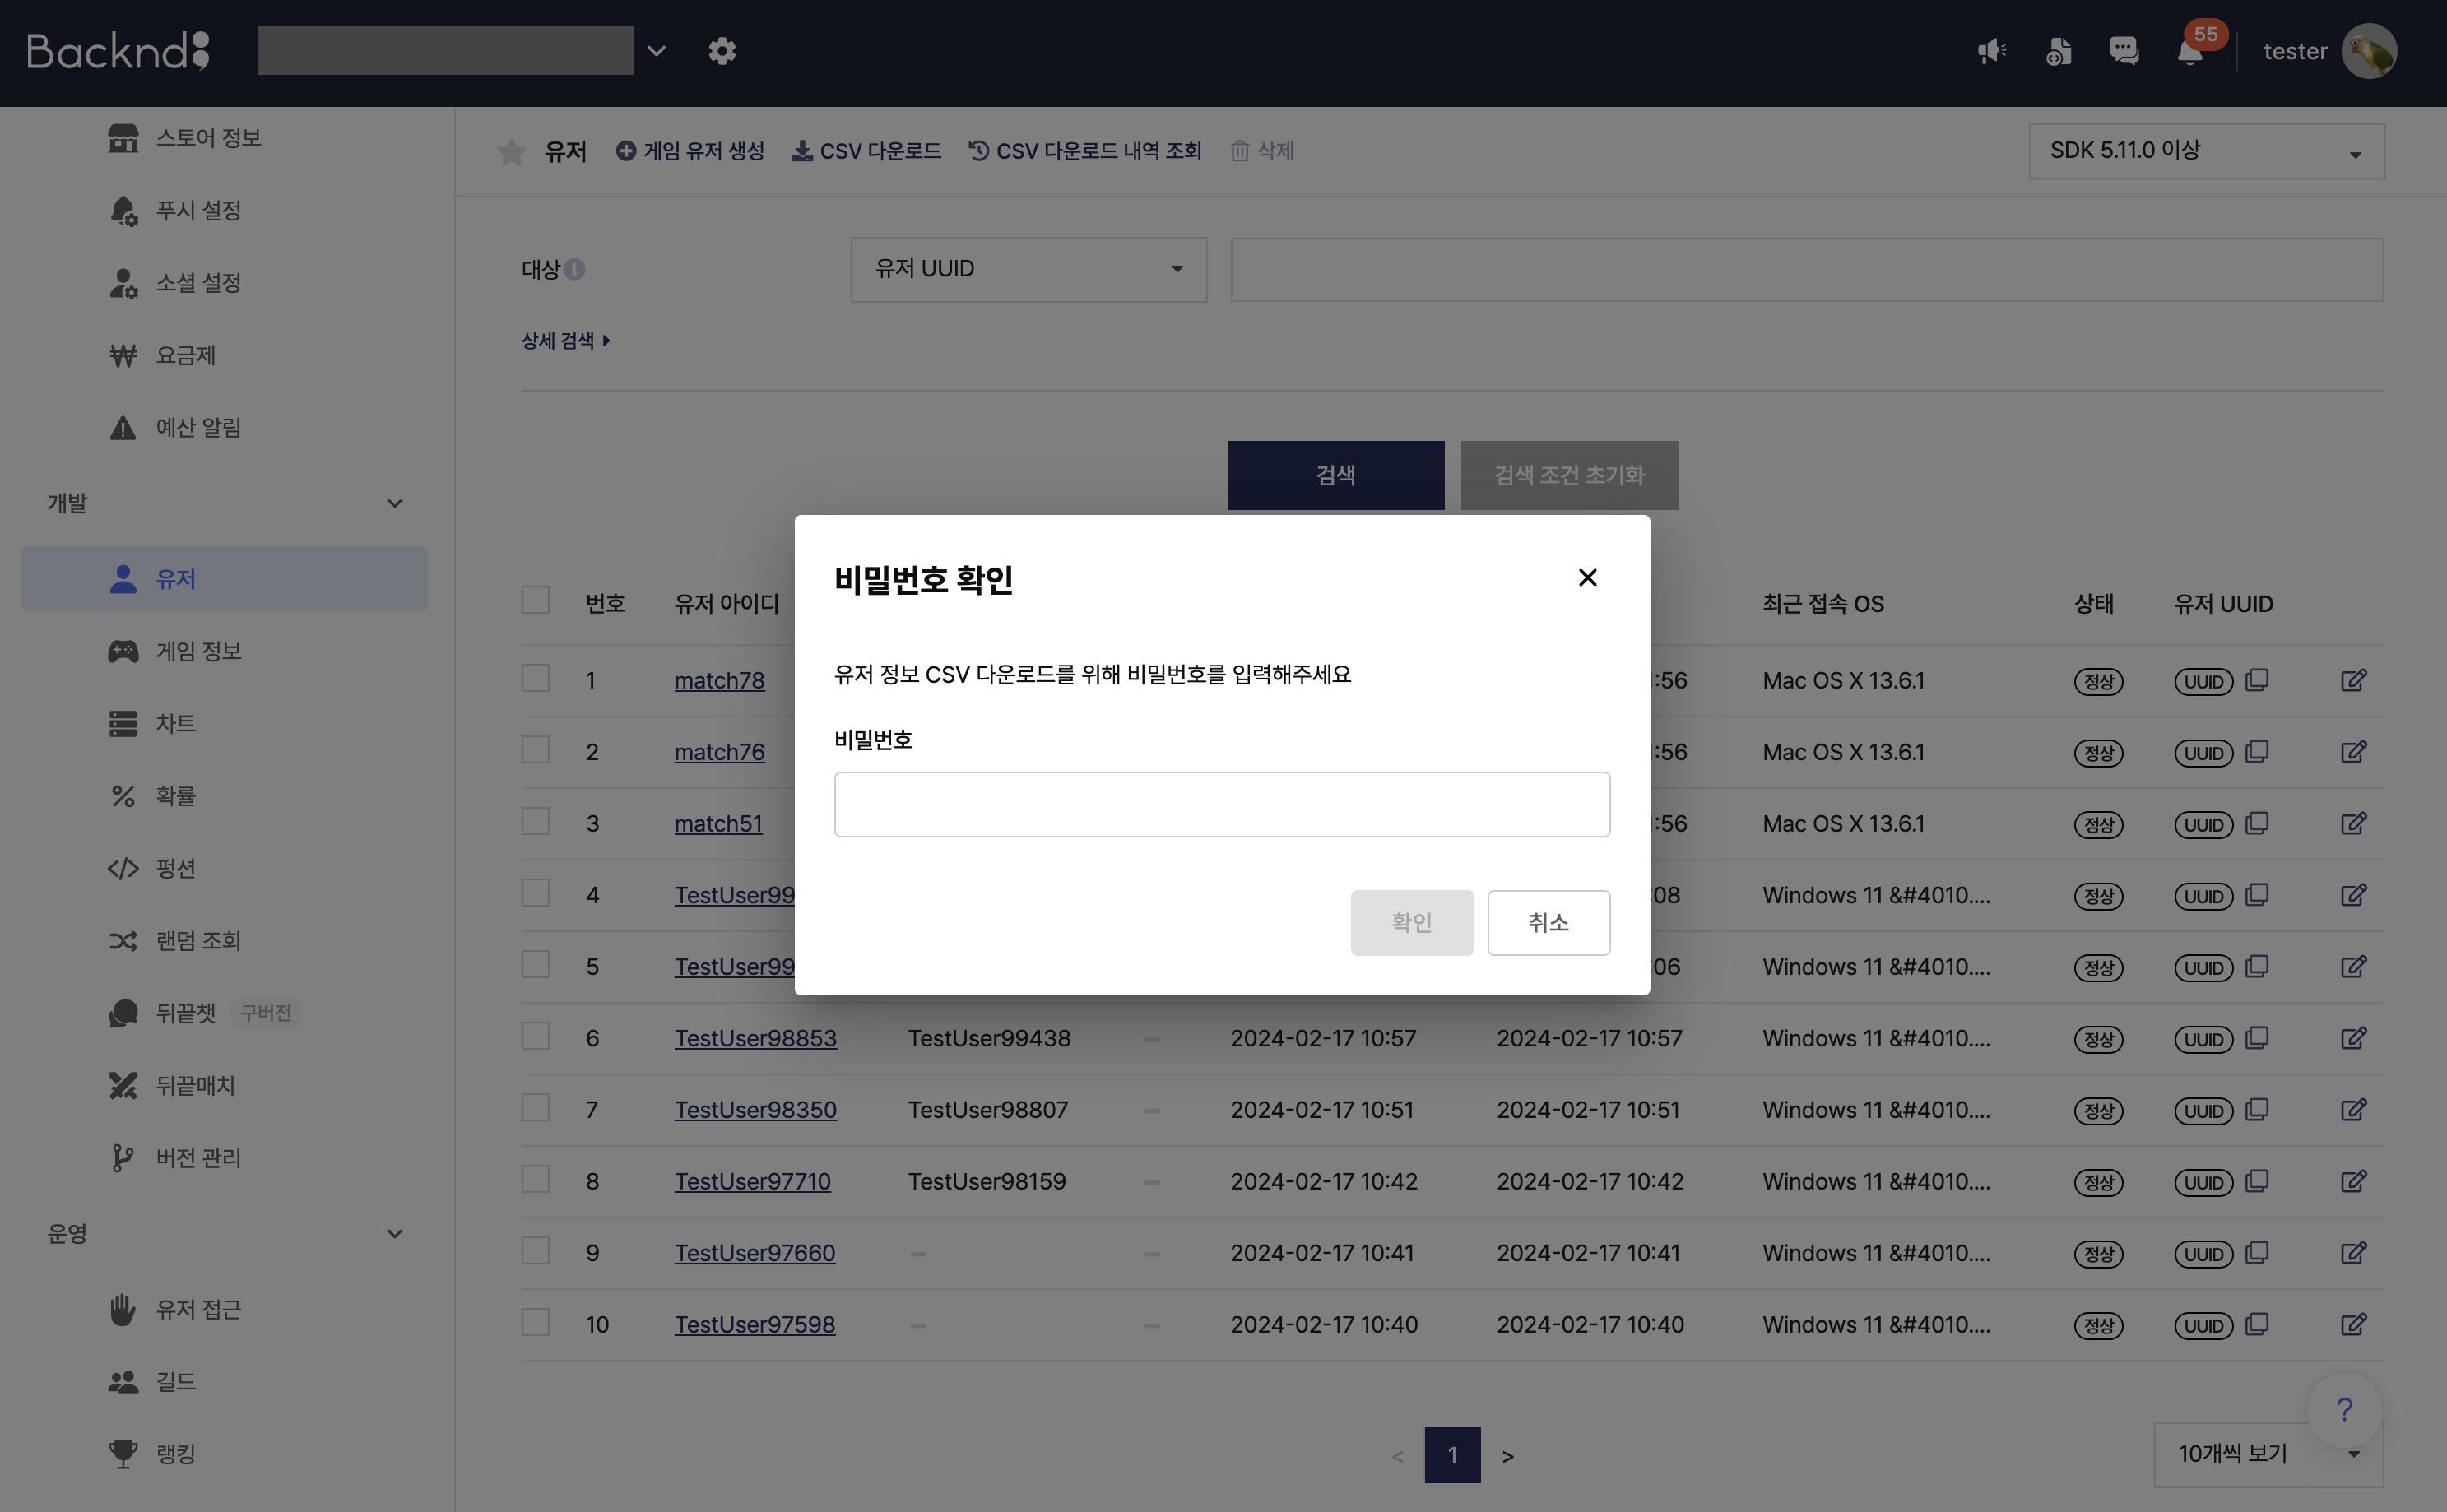Click the 랭킹 trophy icon
The width and height of the screenshot is (2447, 1512).
point(123,1454)
